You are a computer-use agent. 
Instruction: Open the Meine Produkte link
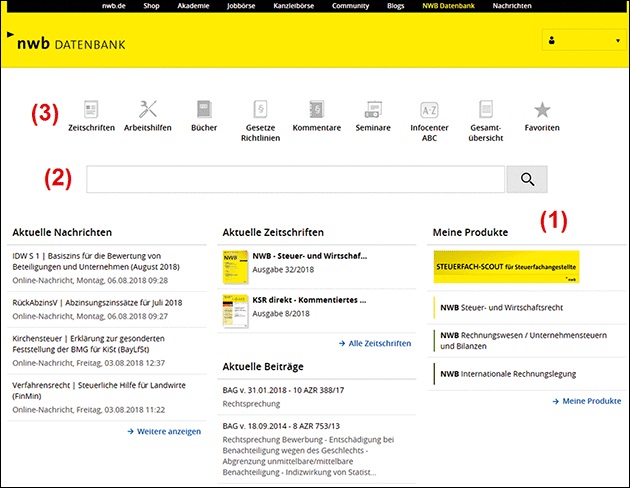(x=585, y=400)
